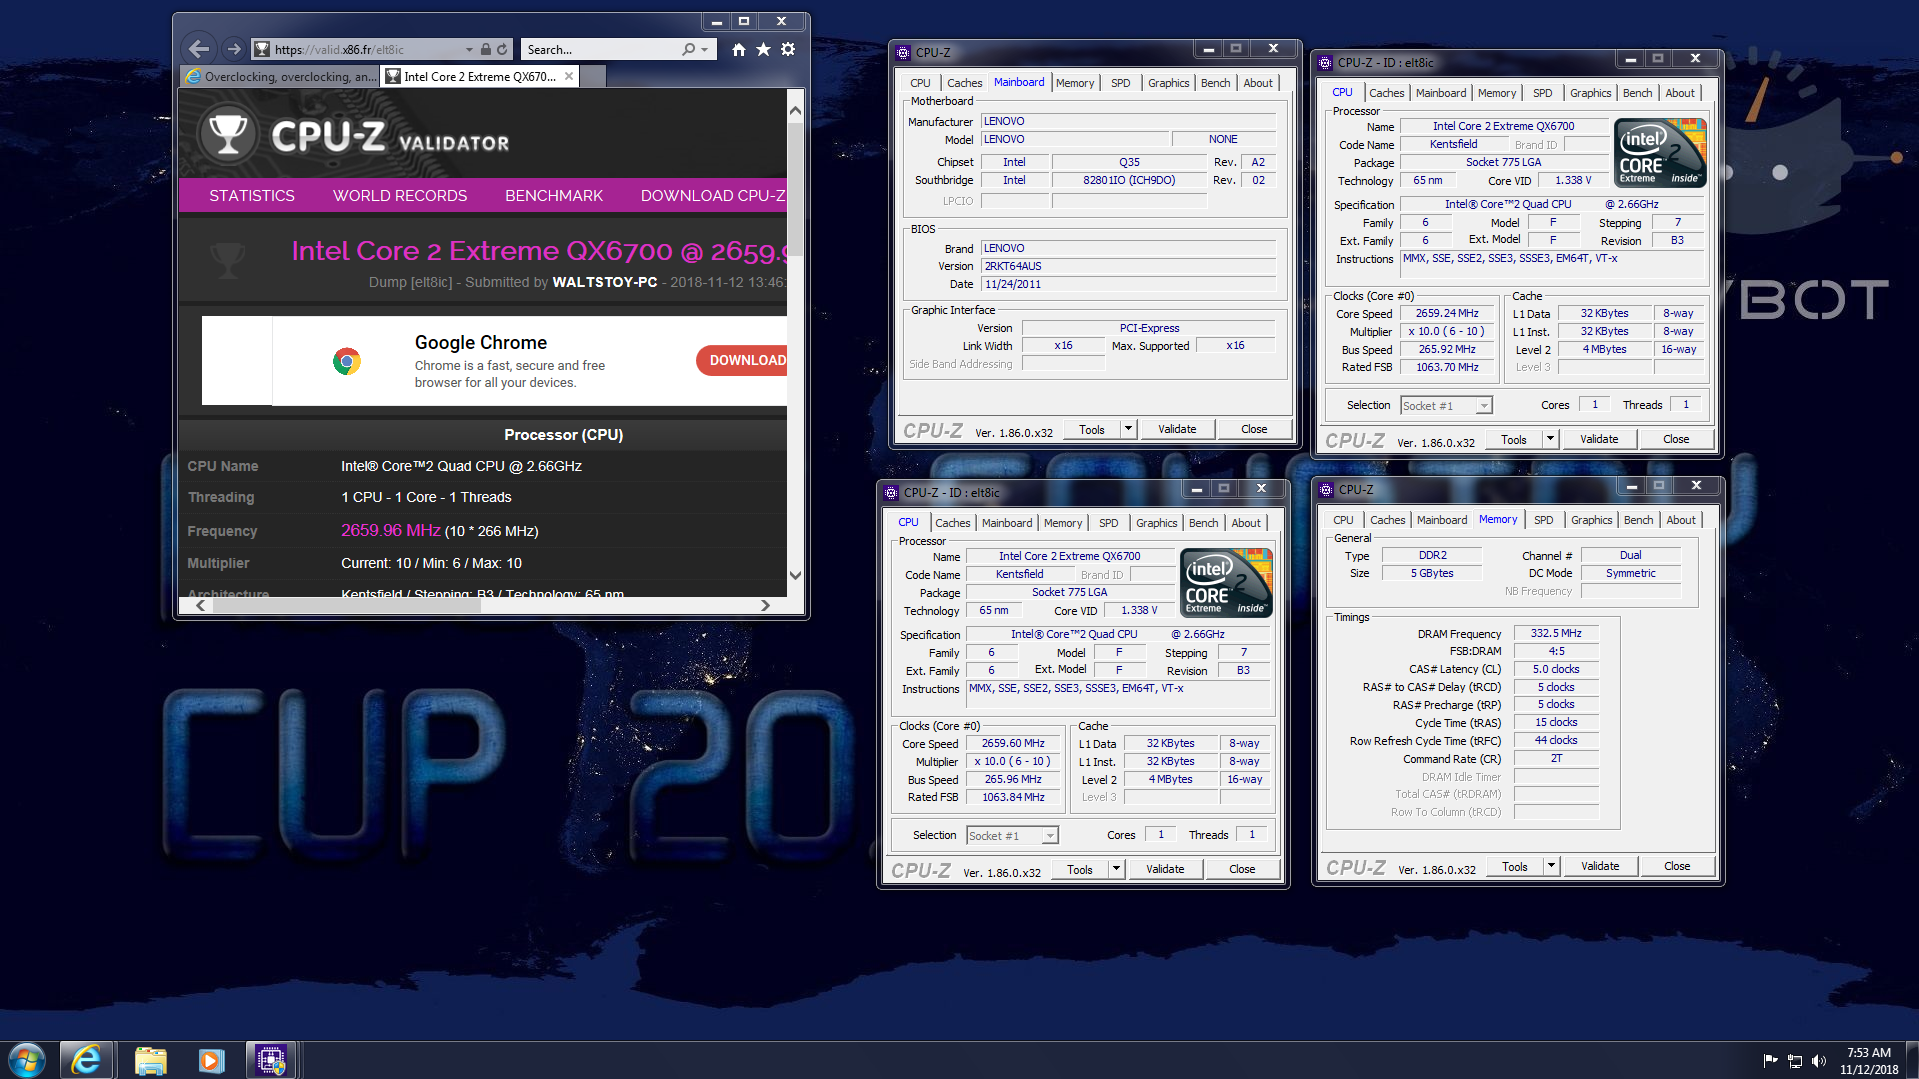Open DOWNLOAD CPU-Z in the validator menu
Image resolution: width=1919 pixels, height=1079 pixels.
(713, 196)
